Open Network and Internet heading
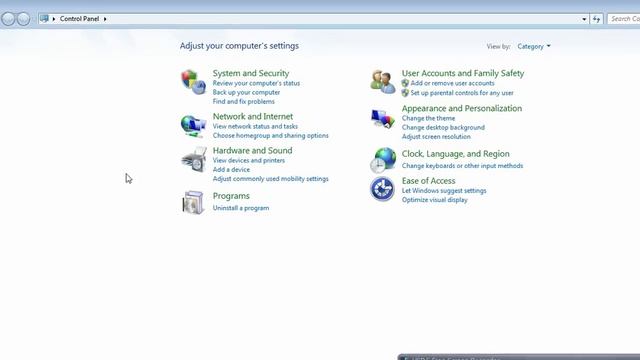Viewport: 640px width, 360px height. pos(253,116)
